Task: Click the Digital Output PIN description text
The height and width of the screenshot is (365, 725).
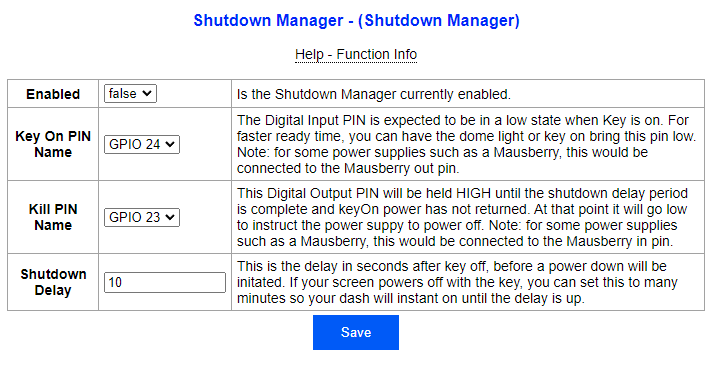Action: pos(462,217)
